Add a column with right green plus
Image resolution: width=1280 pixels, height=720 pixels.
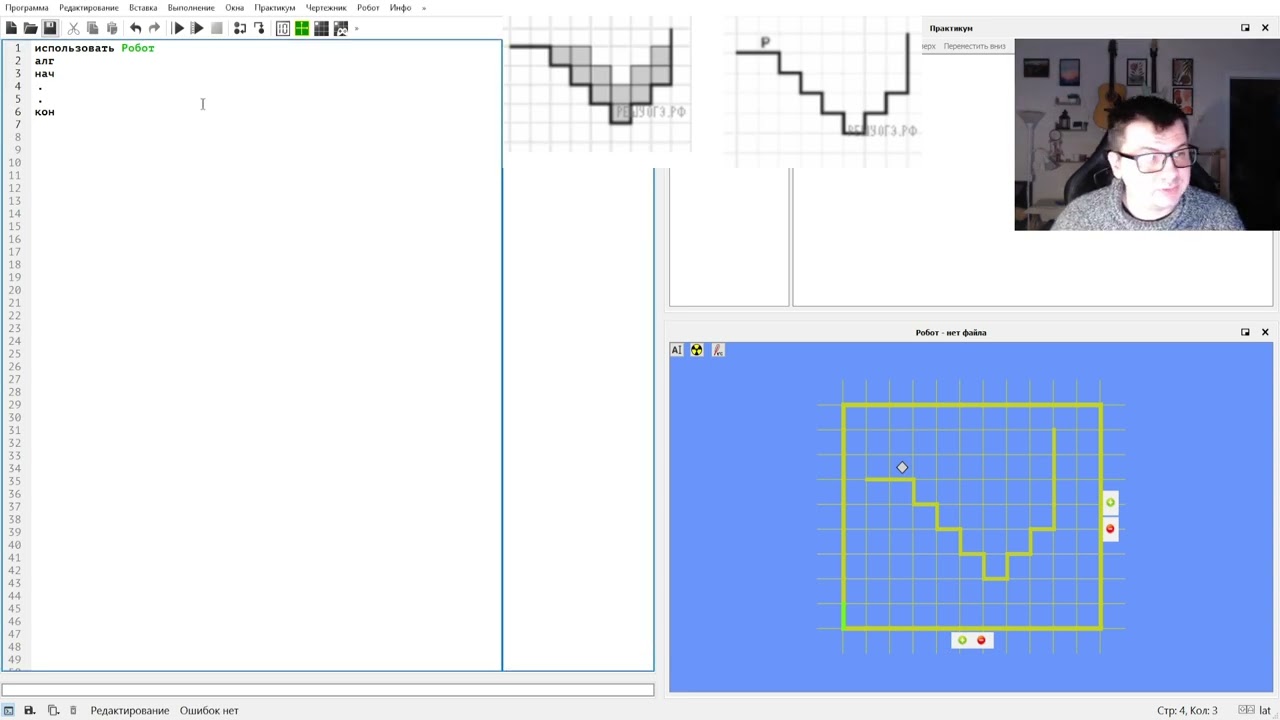[x=1110, y=502]
